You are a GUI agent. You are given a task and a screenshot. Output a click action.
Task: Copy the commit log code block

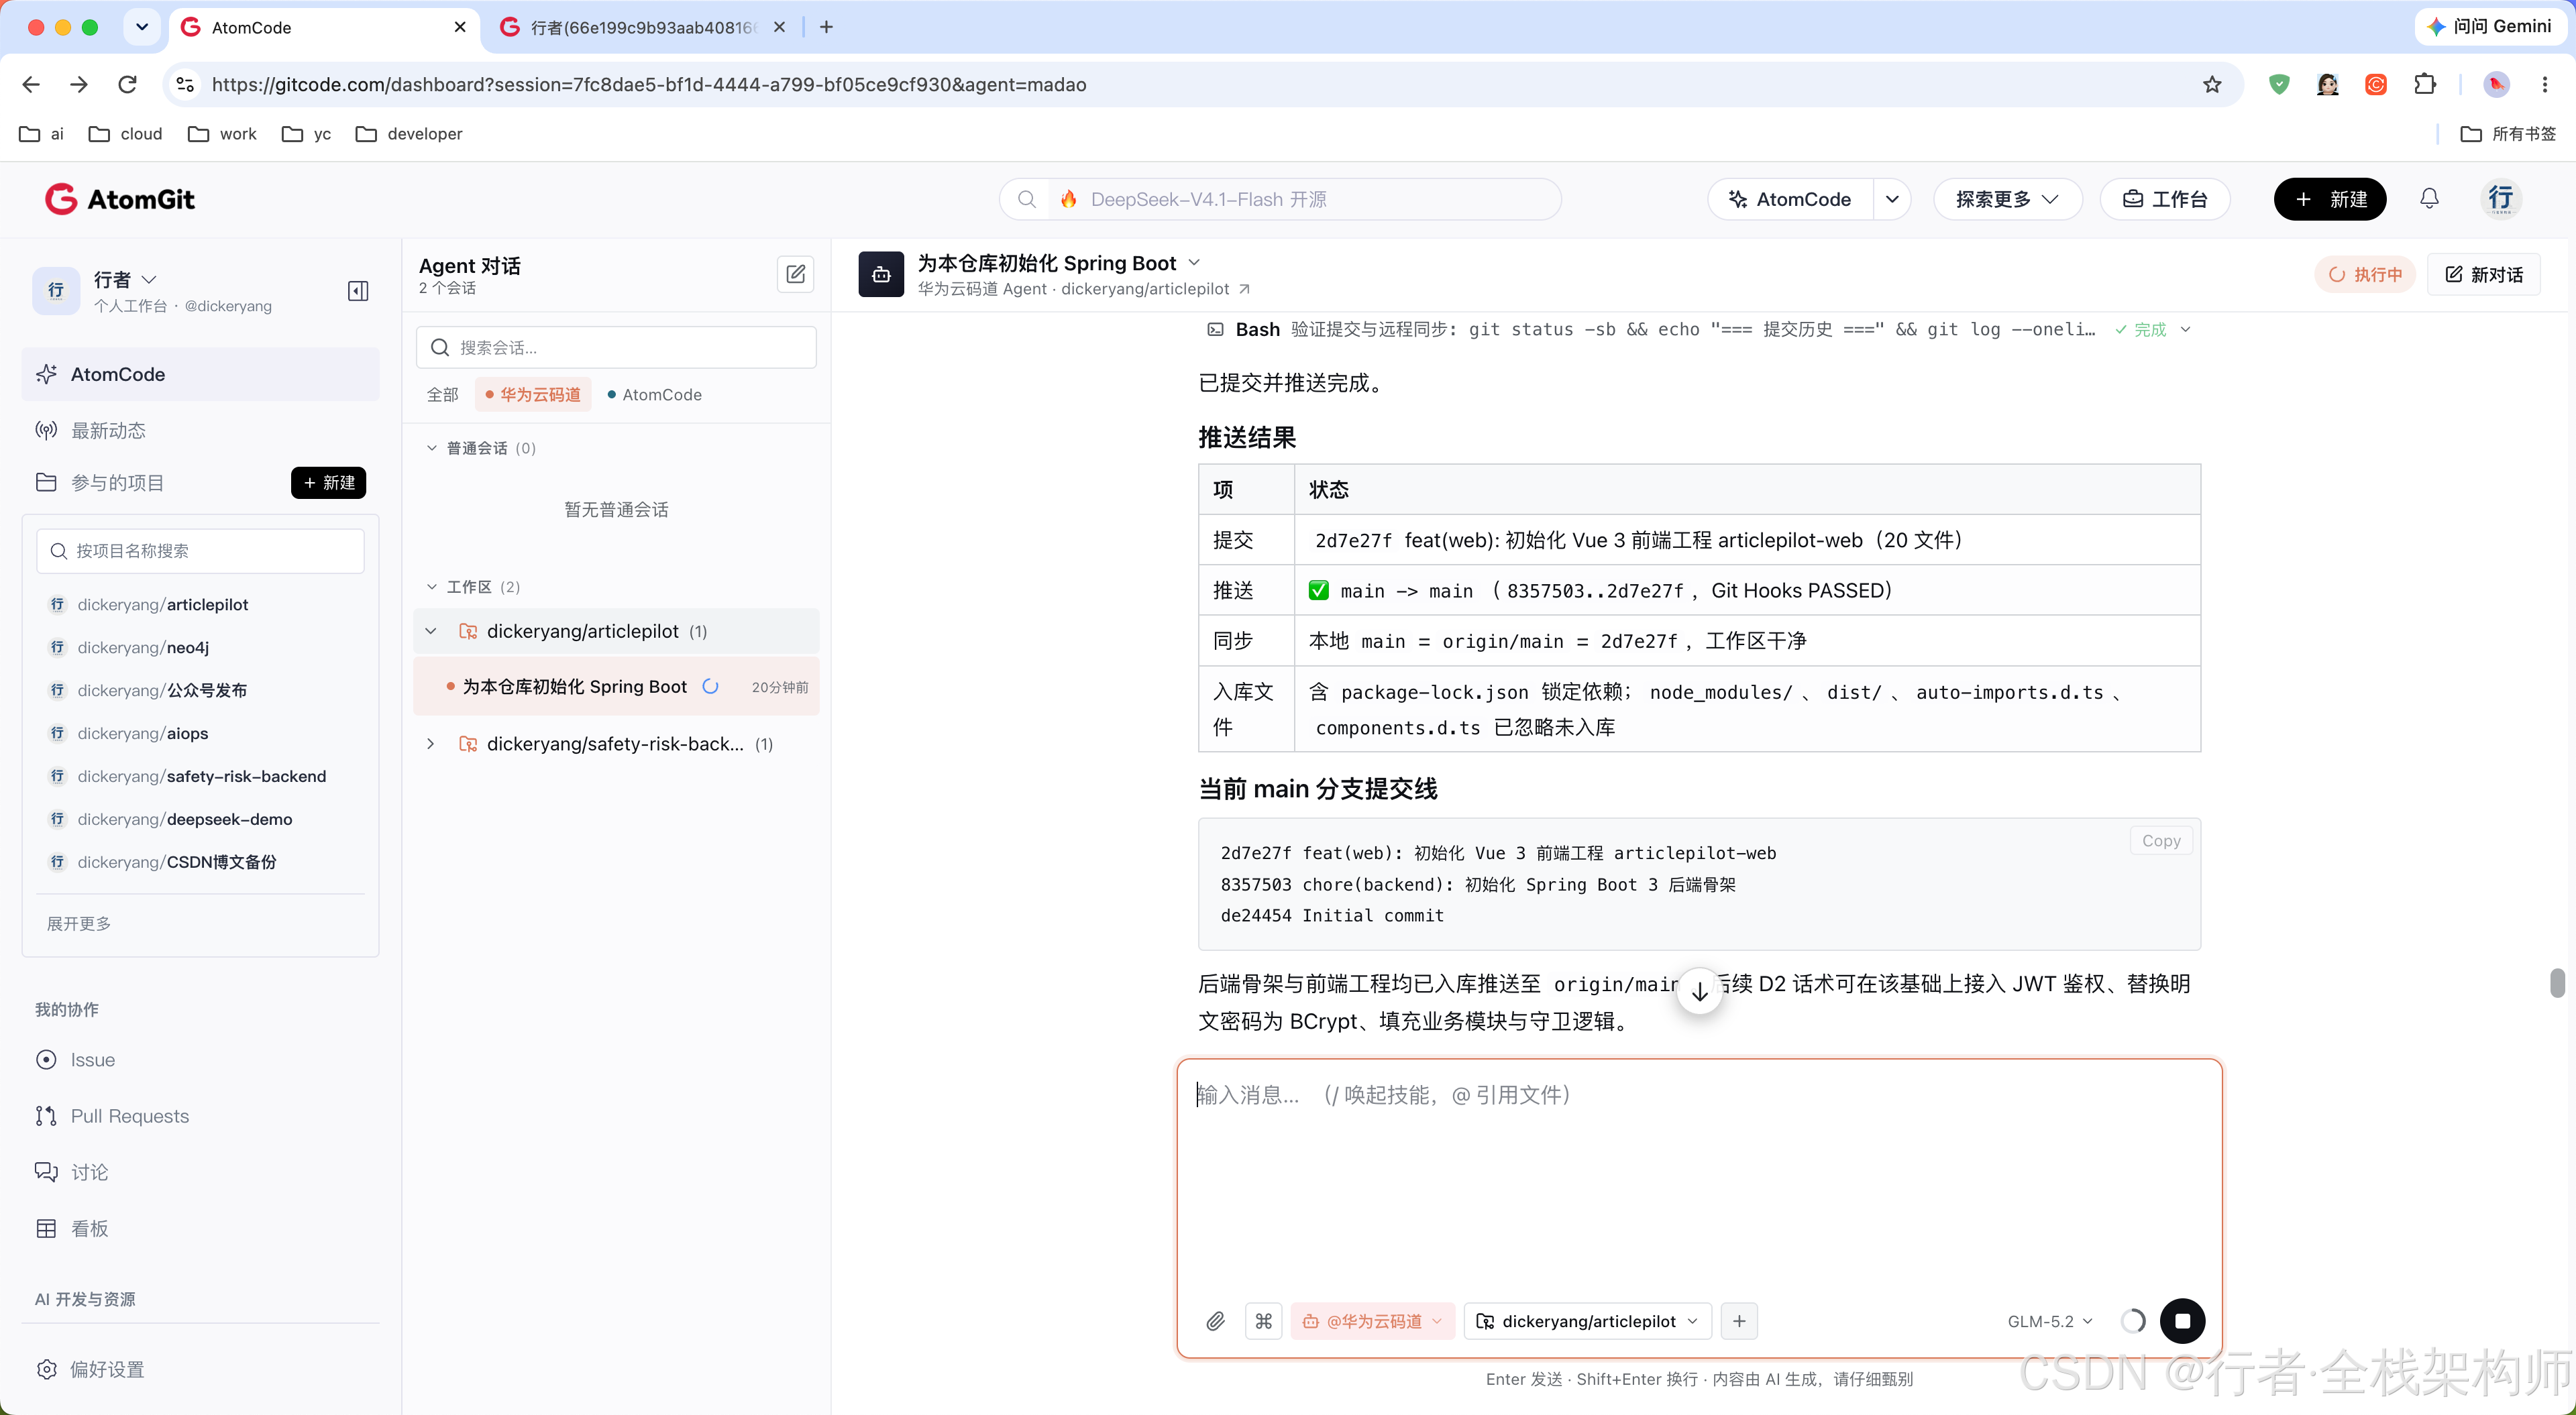(x=2161, y=841)
